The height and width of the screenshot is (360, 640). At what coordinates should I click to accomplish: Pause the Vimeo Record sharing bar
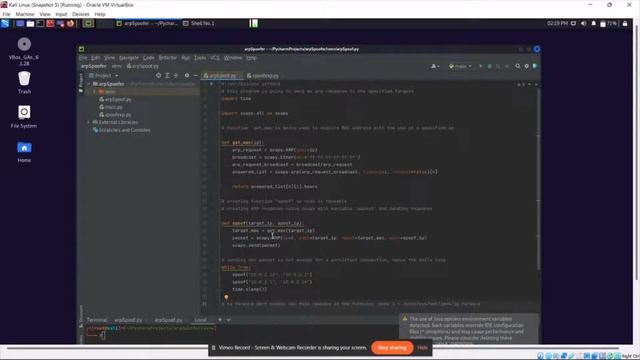tap(213, 348)
